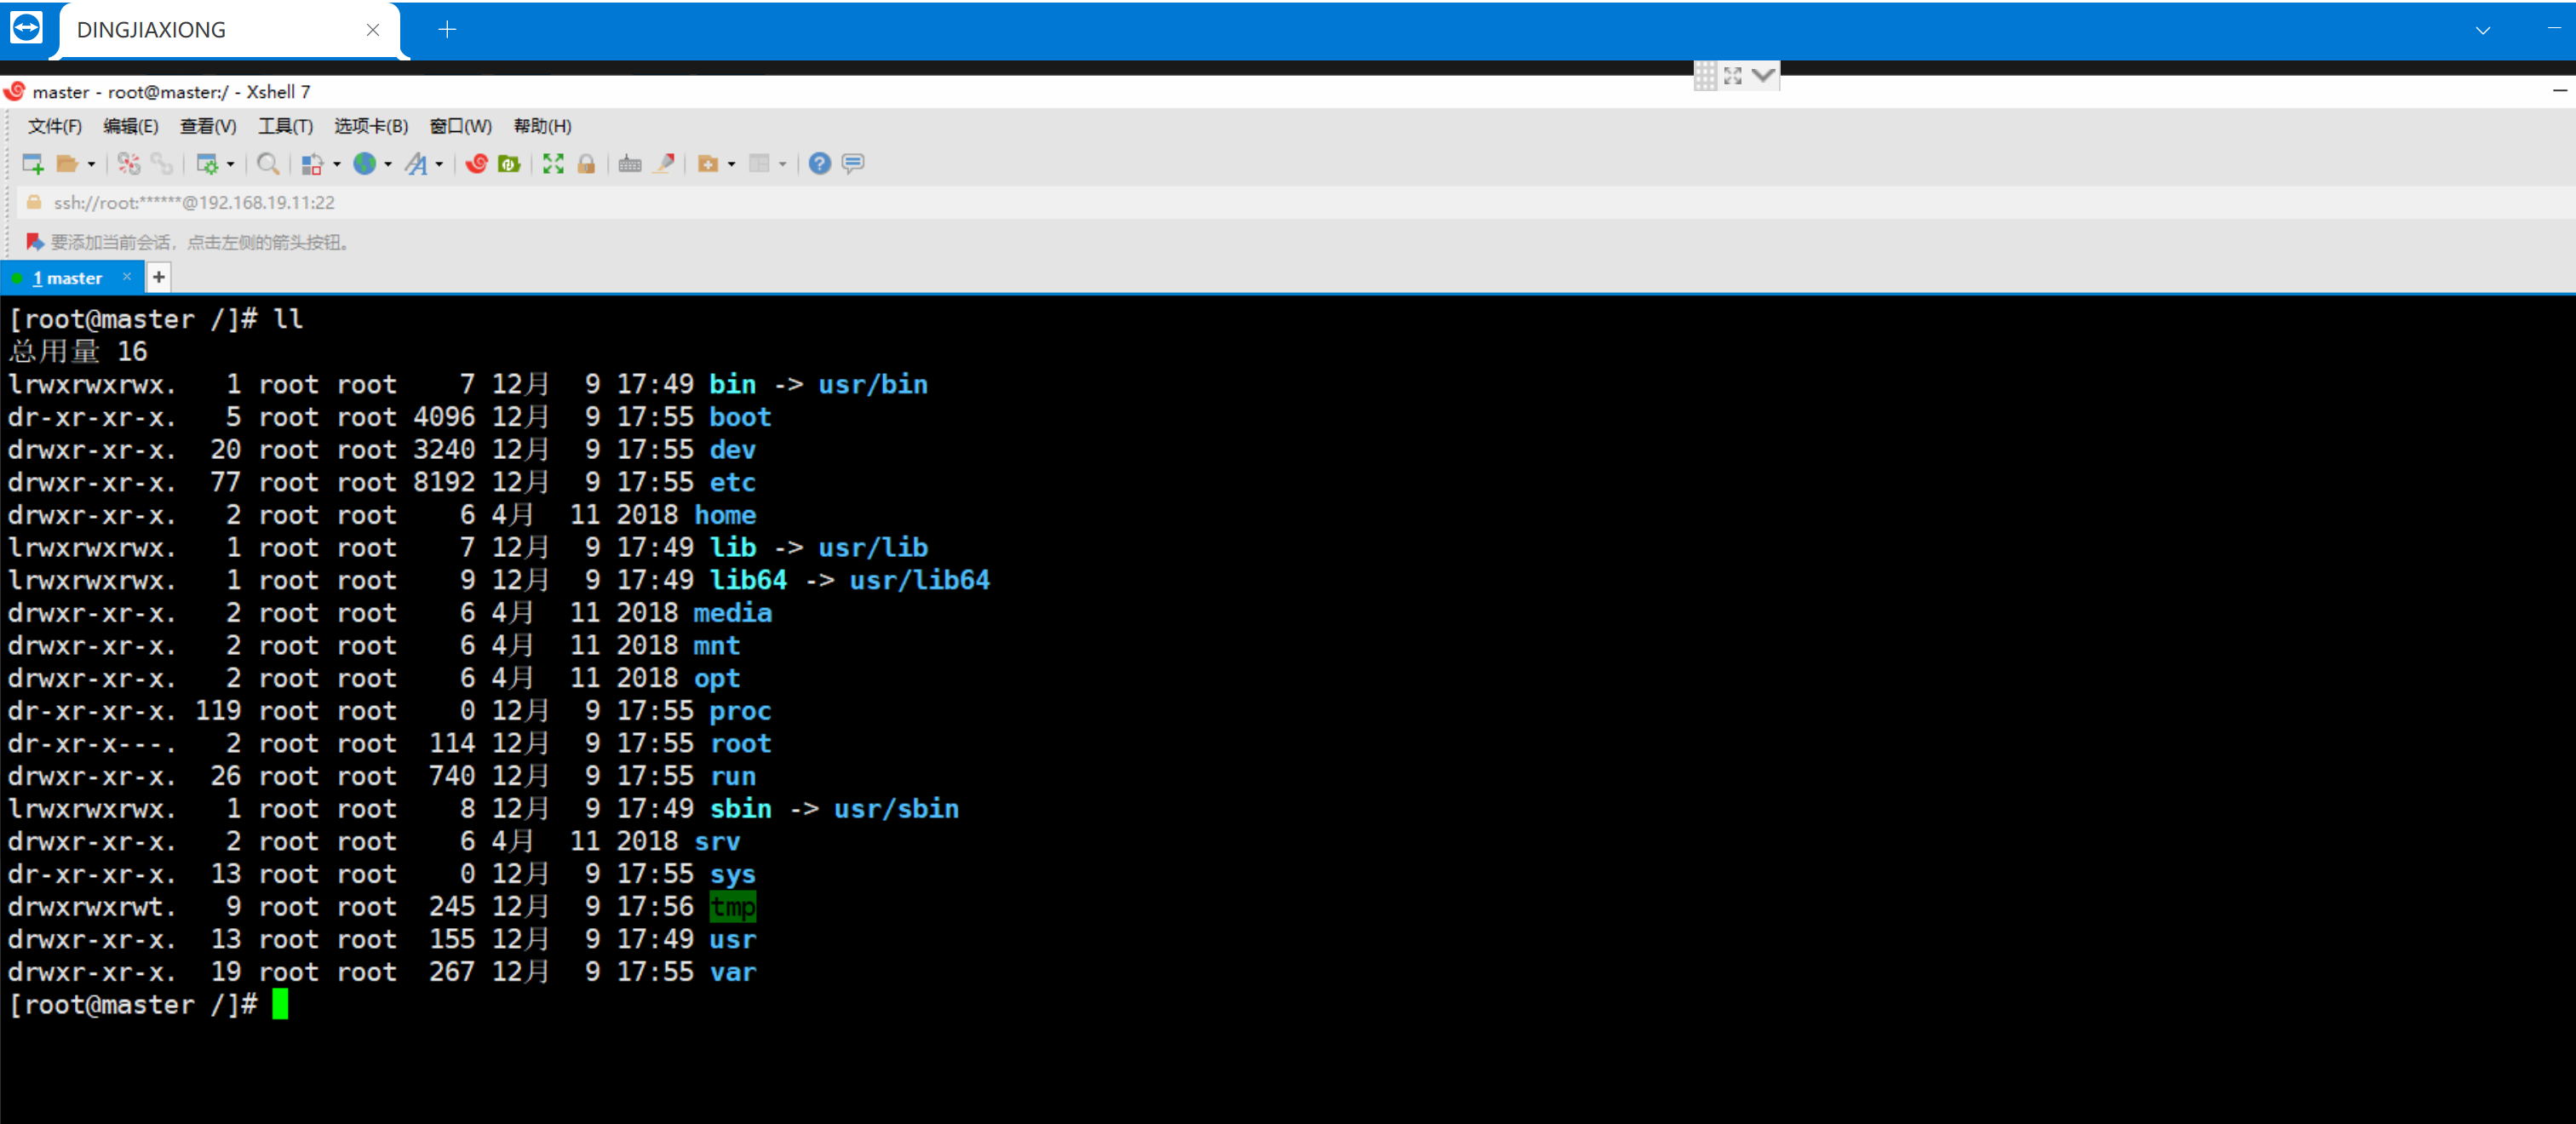Open the 查看(V) menu
Image resolution: width=2576 pixels, height=1124 pixels.
click(208, 126)
